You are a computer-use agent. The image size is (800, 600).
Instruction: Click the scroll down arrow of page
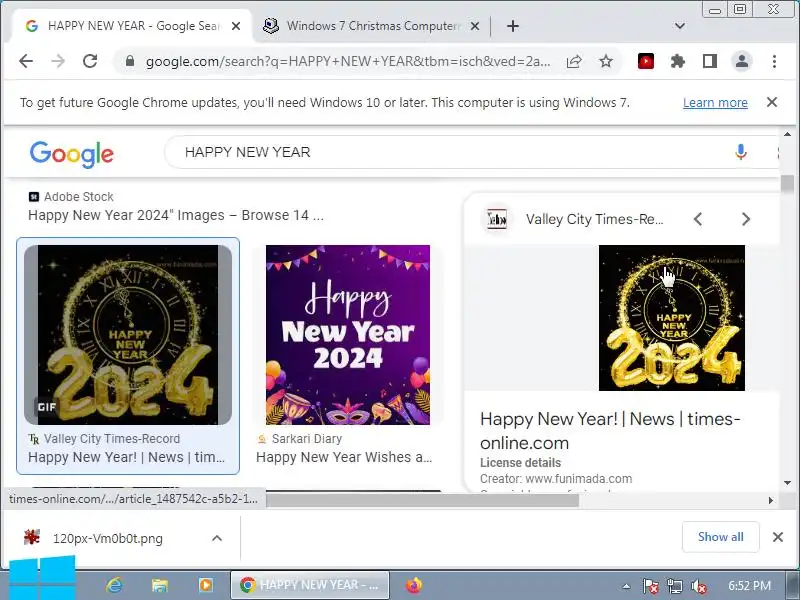(788, 483)
